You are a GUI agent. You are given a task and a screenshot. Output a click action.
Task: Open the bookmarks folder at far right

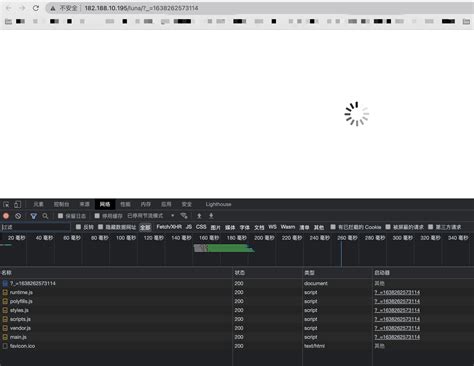tap(466, 21)
